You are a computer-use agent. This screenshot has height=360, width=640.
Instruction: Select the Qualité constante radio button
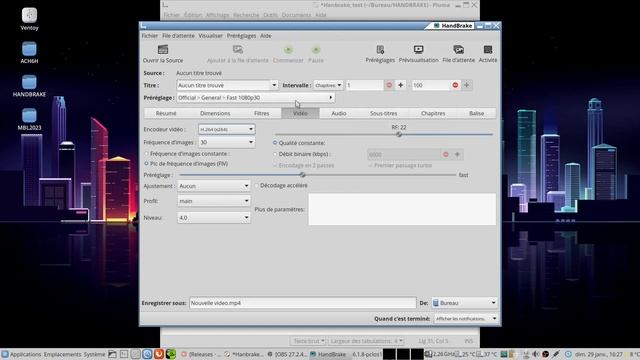[275, 143]
